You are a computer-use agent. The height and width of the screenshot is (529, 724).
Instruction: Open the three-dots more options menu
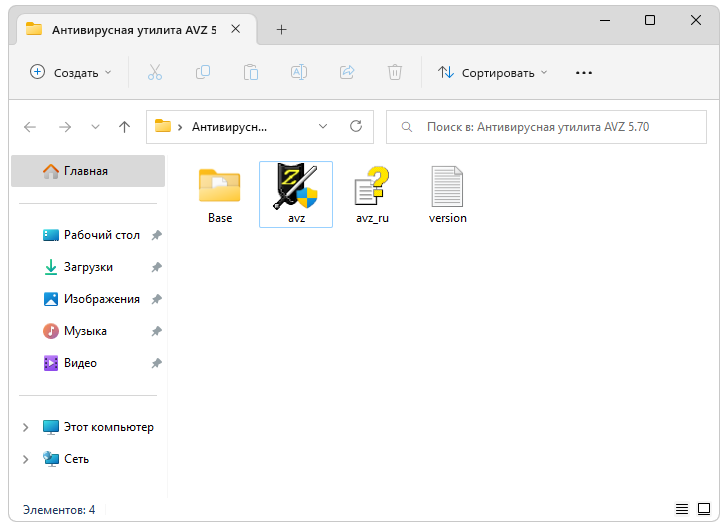pos(584,72)
